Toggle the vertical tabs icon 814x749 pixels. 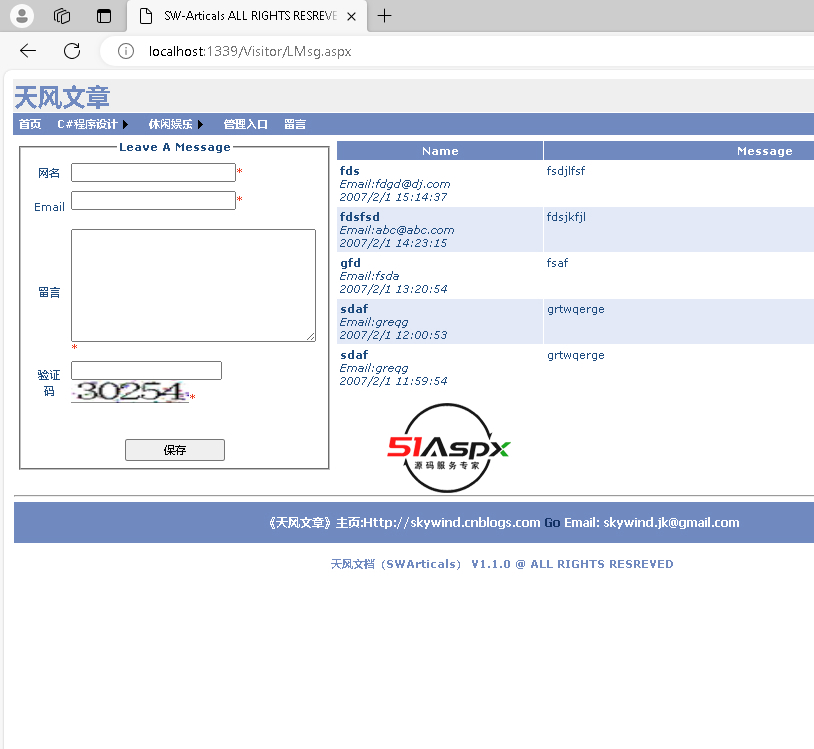[104, 16]
